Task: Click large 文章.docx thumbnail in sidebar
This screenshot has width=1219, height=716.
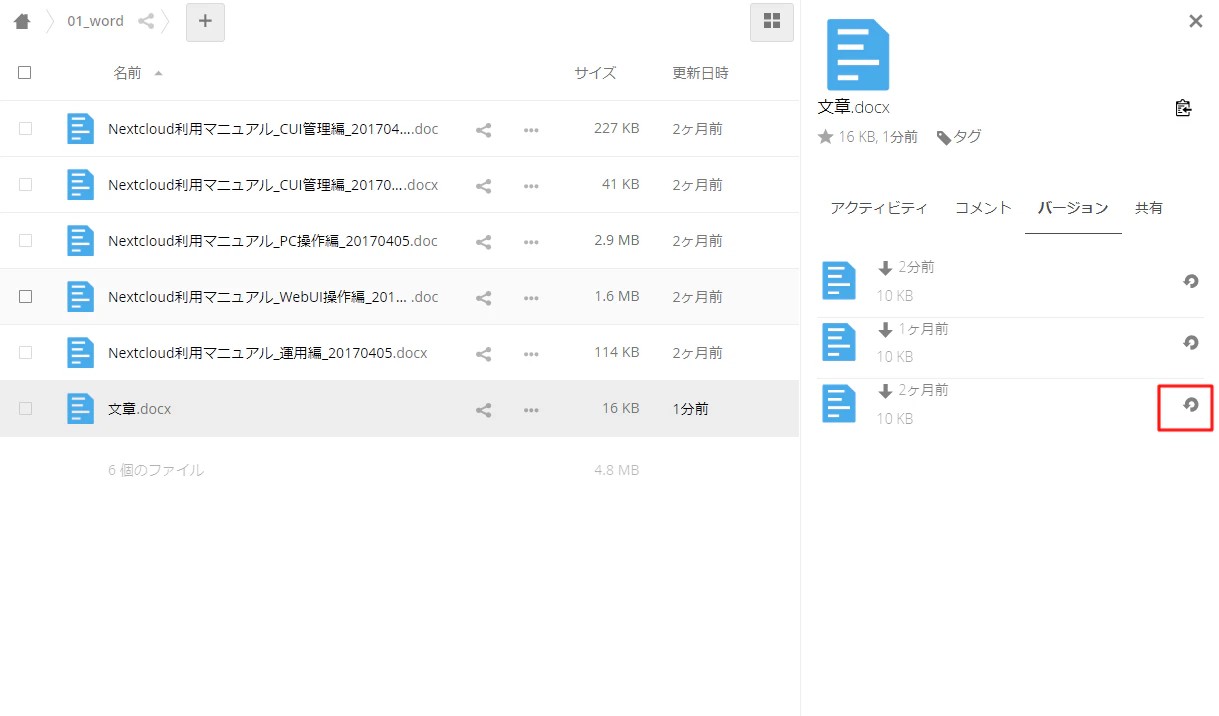Action: (x=858, y=55)
